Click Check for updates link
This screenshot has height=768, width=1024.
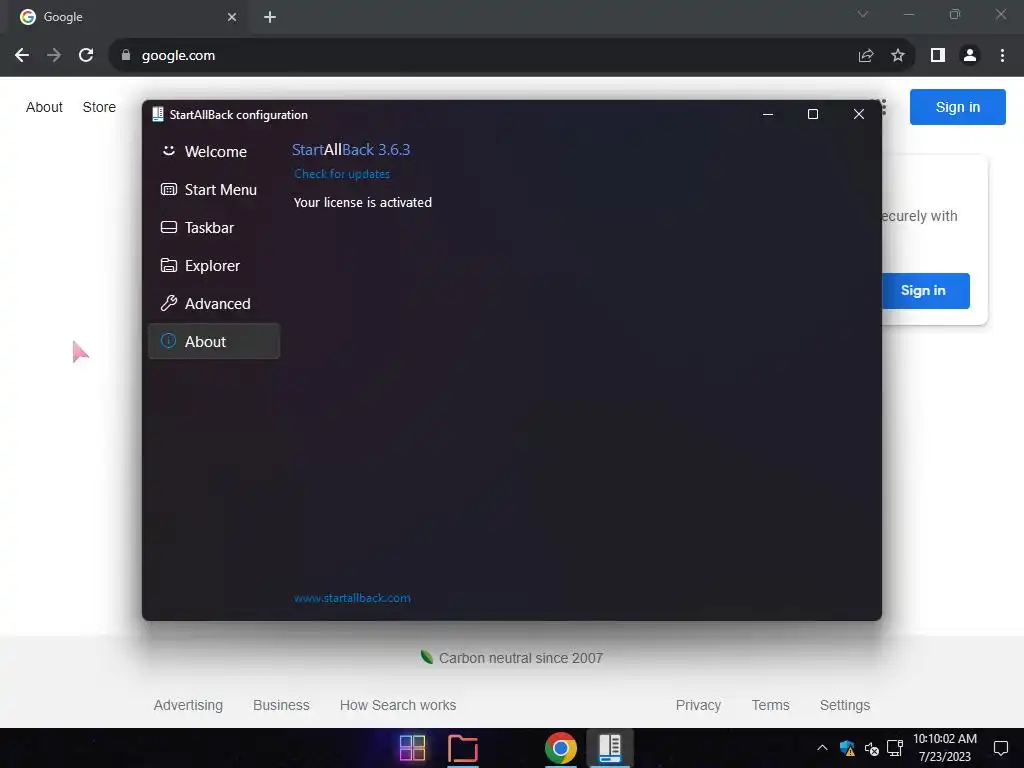pos(342,174)
